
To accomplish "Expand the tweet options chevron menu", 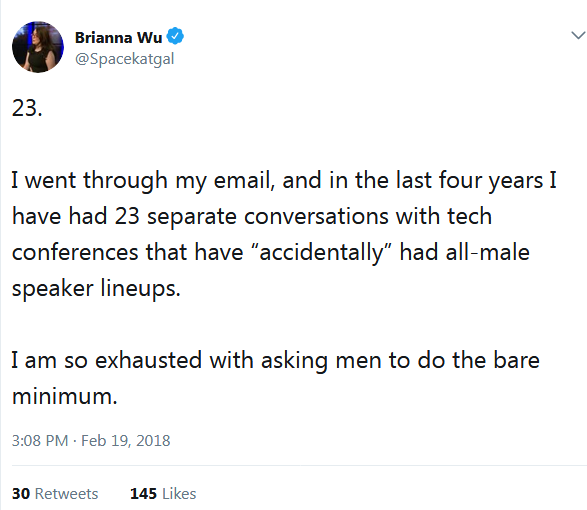I will tap(578, 36).
